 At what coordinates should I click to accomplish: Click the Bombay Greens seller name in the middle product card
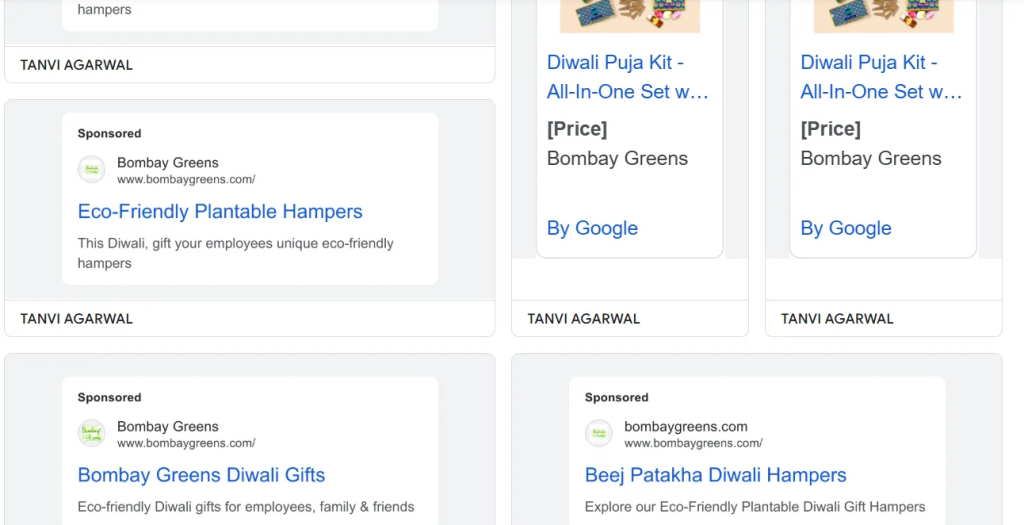click(617, 159)
